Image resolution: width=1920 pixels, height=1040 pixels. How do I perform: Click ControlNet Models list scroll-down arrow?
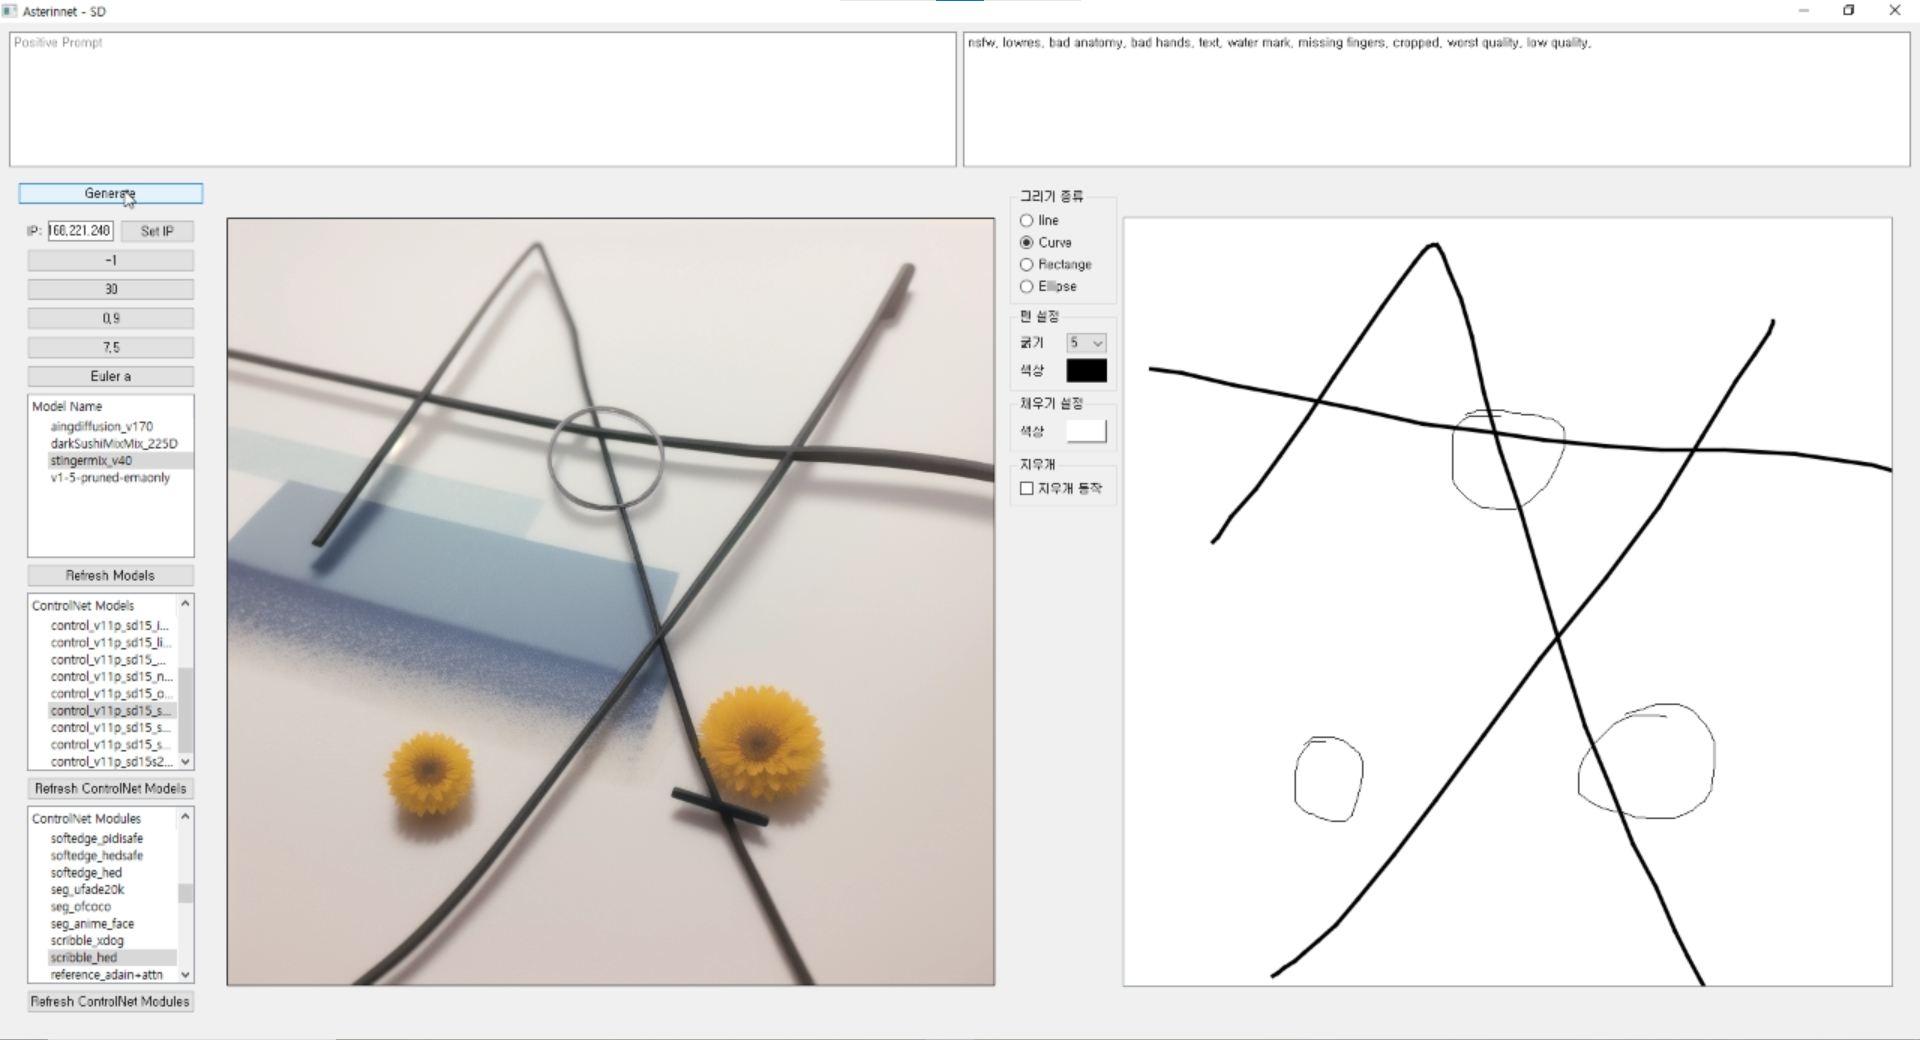185,762
